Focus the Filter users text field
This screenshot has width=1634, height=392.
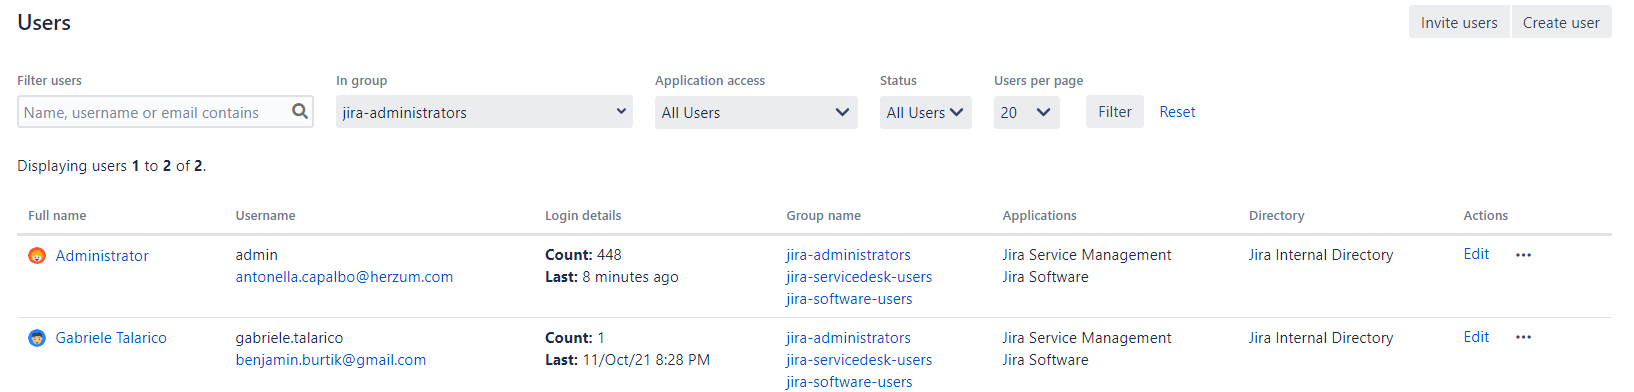165,112
